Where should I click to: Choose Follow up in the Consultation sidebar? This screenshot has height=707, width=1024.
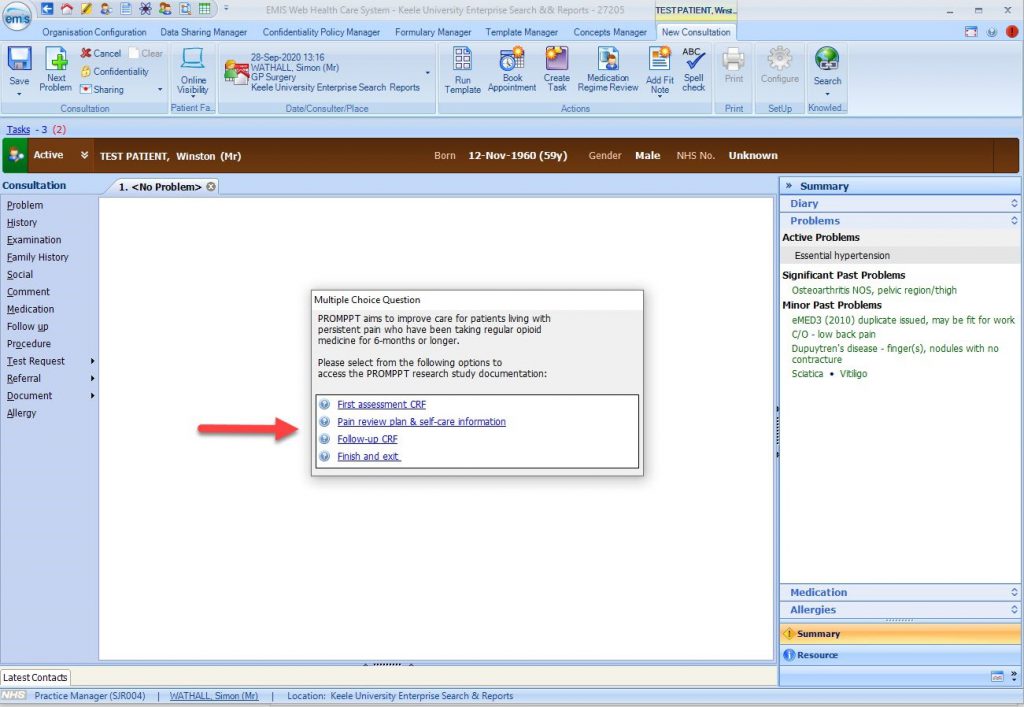[27, 326]
